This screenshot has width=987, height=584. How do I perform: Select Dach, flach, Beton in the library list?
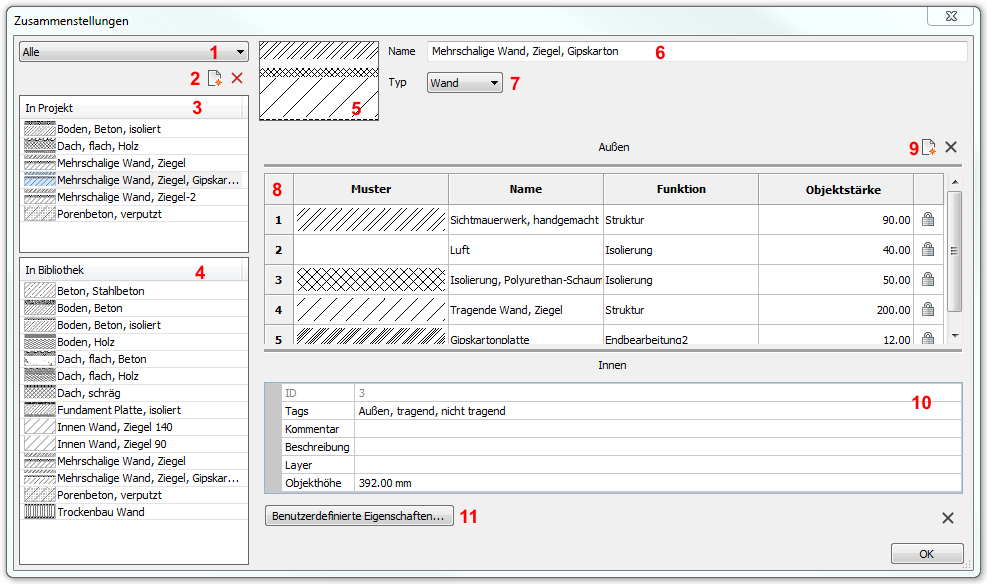pyautogui.click(x=134, y=359)
